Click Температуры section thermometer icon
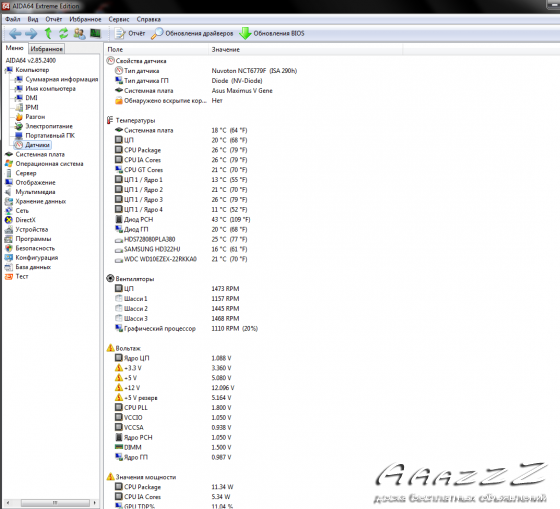The height and width of the screenshot is (509, 560). [110, 120]
